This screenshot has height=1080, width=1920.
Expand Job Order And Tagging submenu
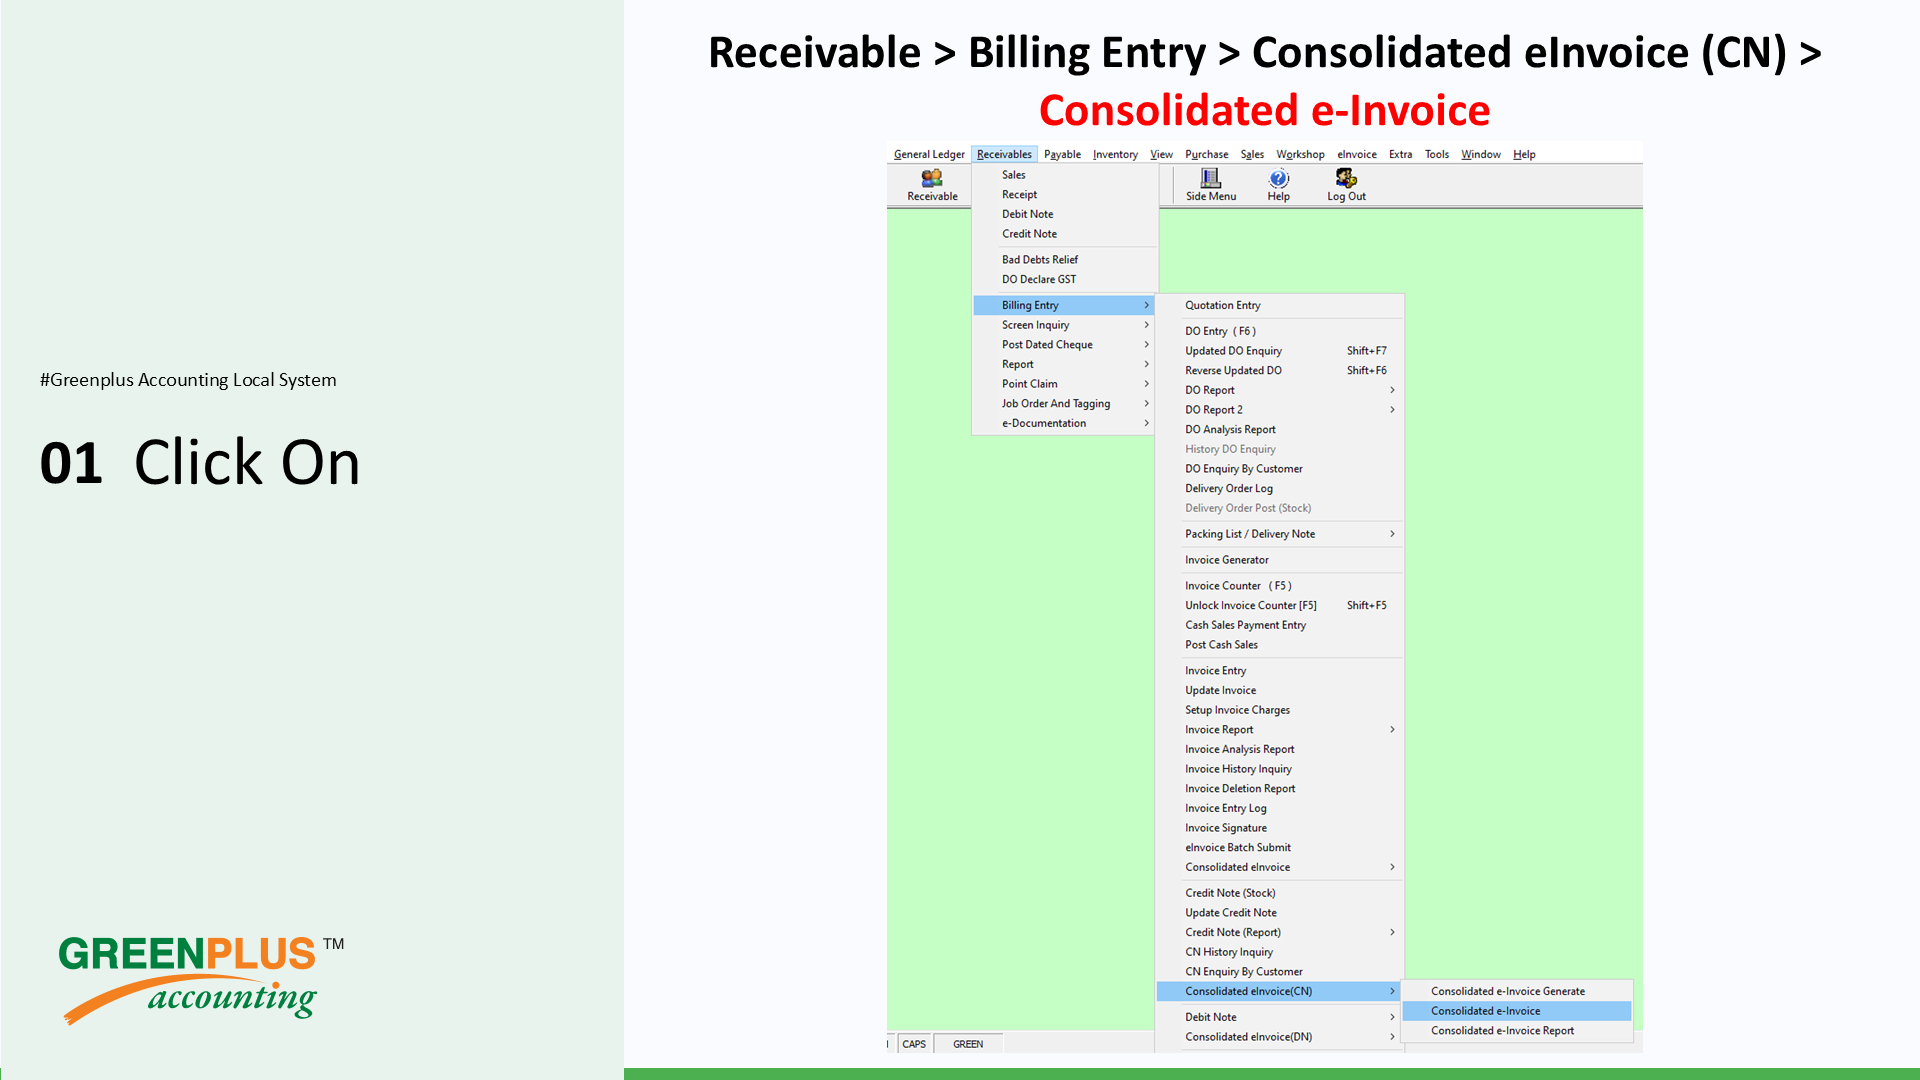pyautogui.click(x=1065, y=404)
